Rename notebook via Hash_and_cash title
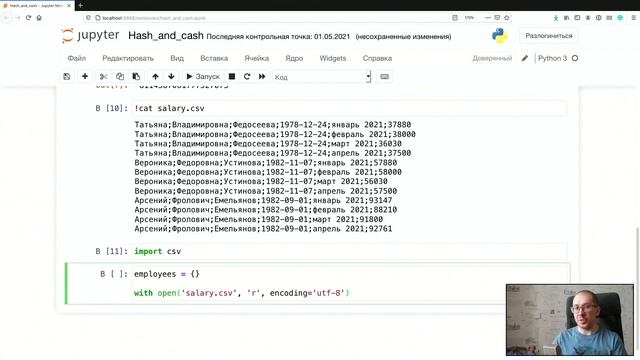 [x=166, y=36]
